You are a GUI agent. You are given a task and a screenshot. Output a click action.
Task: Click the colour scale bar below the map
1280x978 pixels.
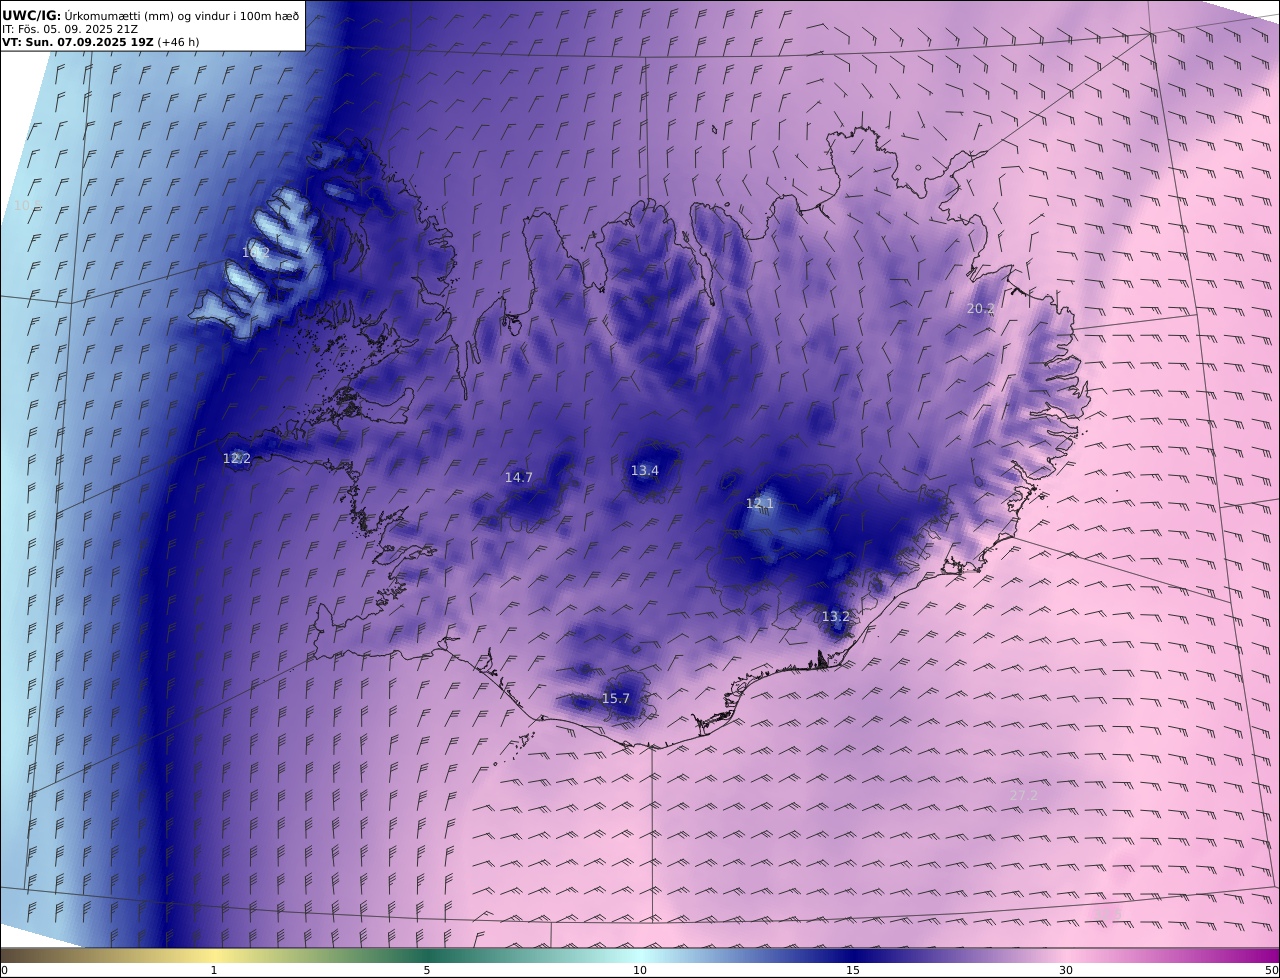[640, 955]
